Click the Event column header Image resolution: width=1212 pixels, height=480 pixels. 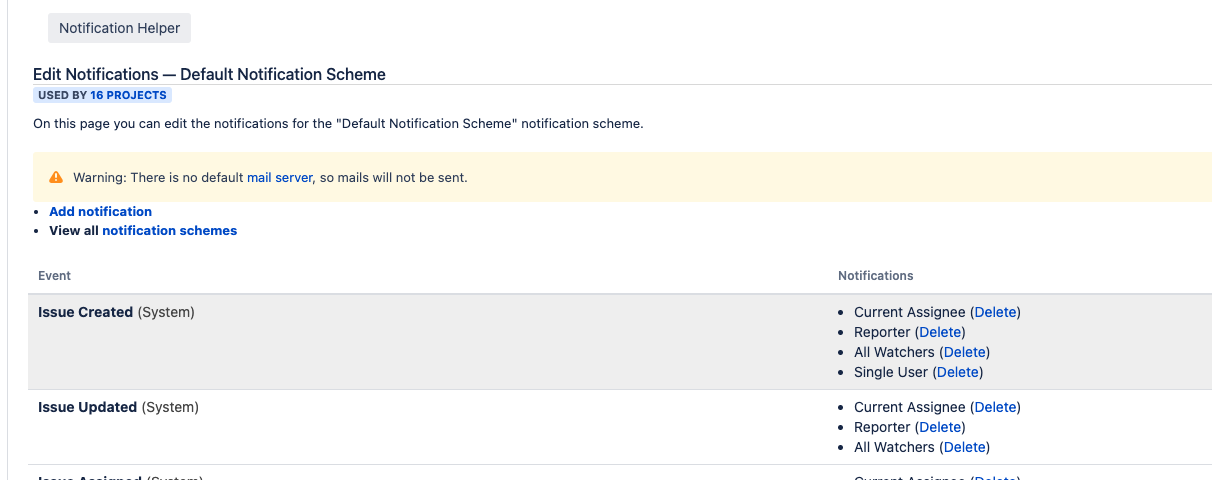[x=55, y=275]
